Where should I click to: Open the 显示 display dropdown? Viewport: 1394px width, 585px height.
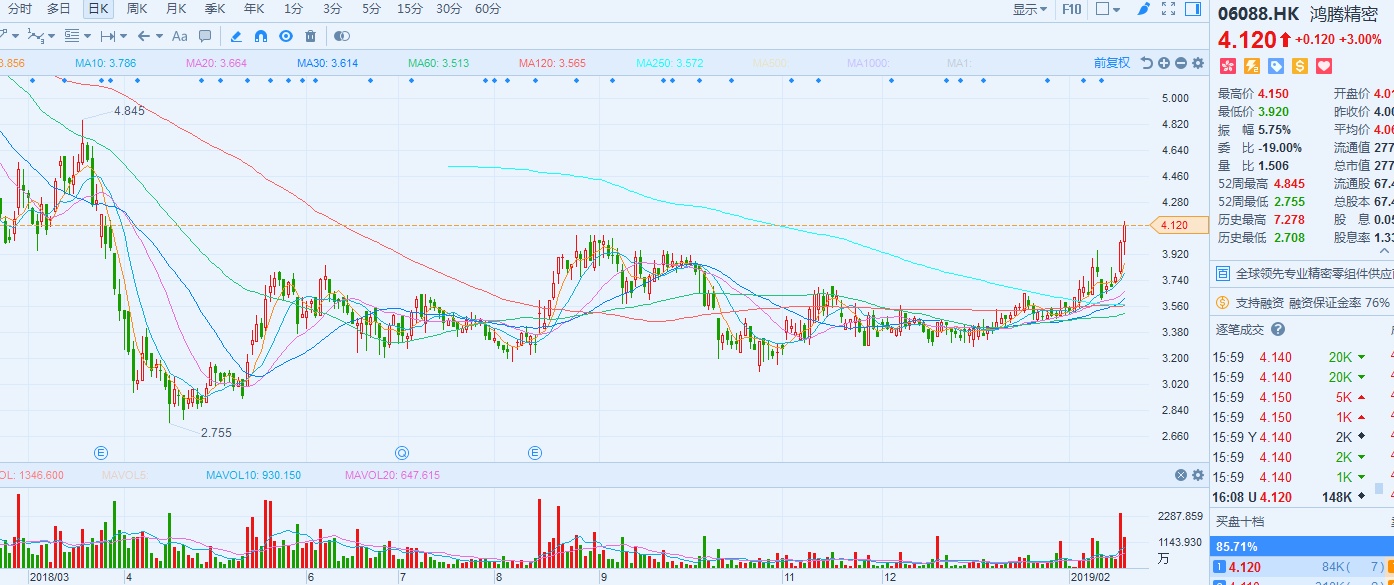[1029, 9]
